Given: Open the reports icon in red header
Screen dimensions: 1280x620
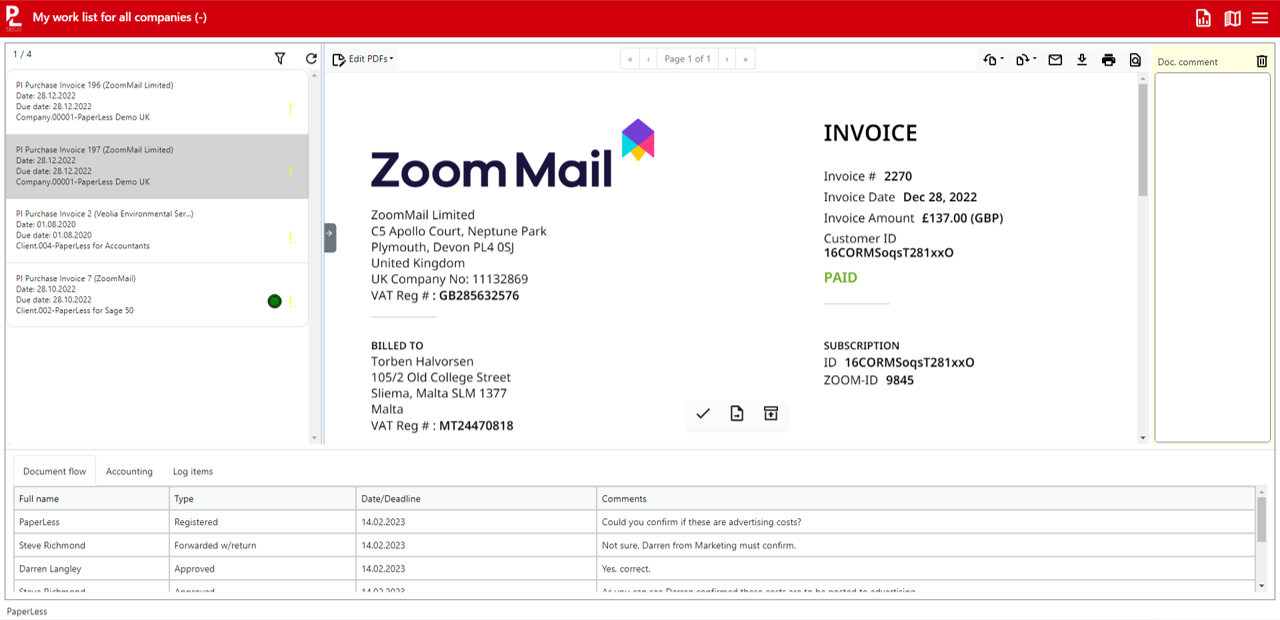Looking at the screenshot, I should [x=1203, y=18].
